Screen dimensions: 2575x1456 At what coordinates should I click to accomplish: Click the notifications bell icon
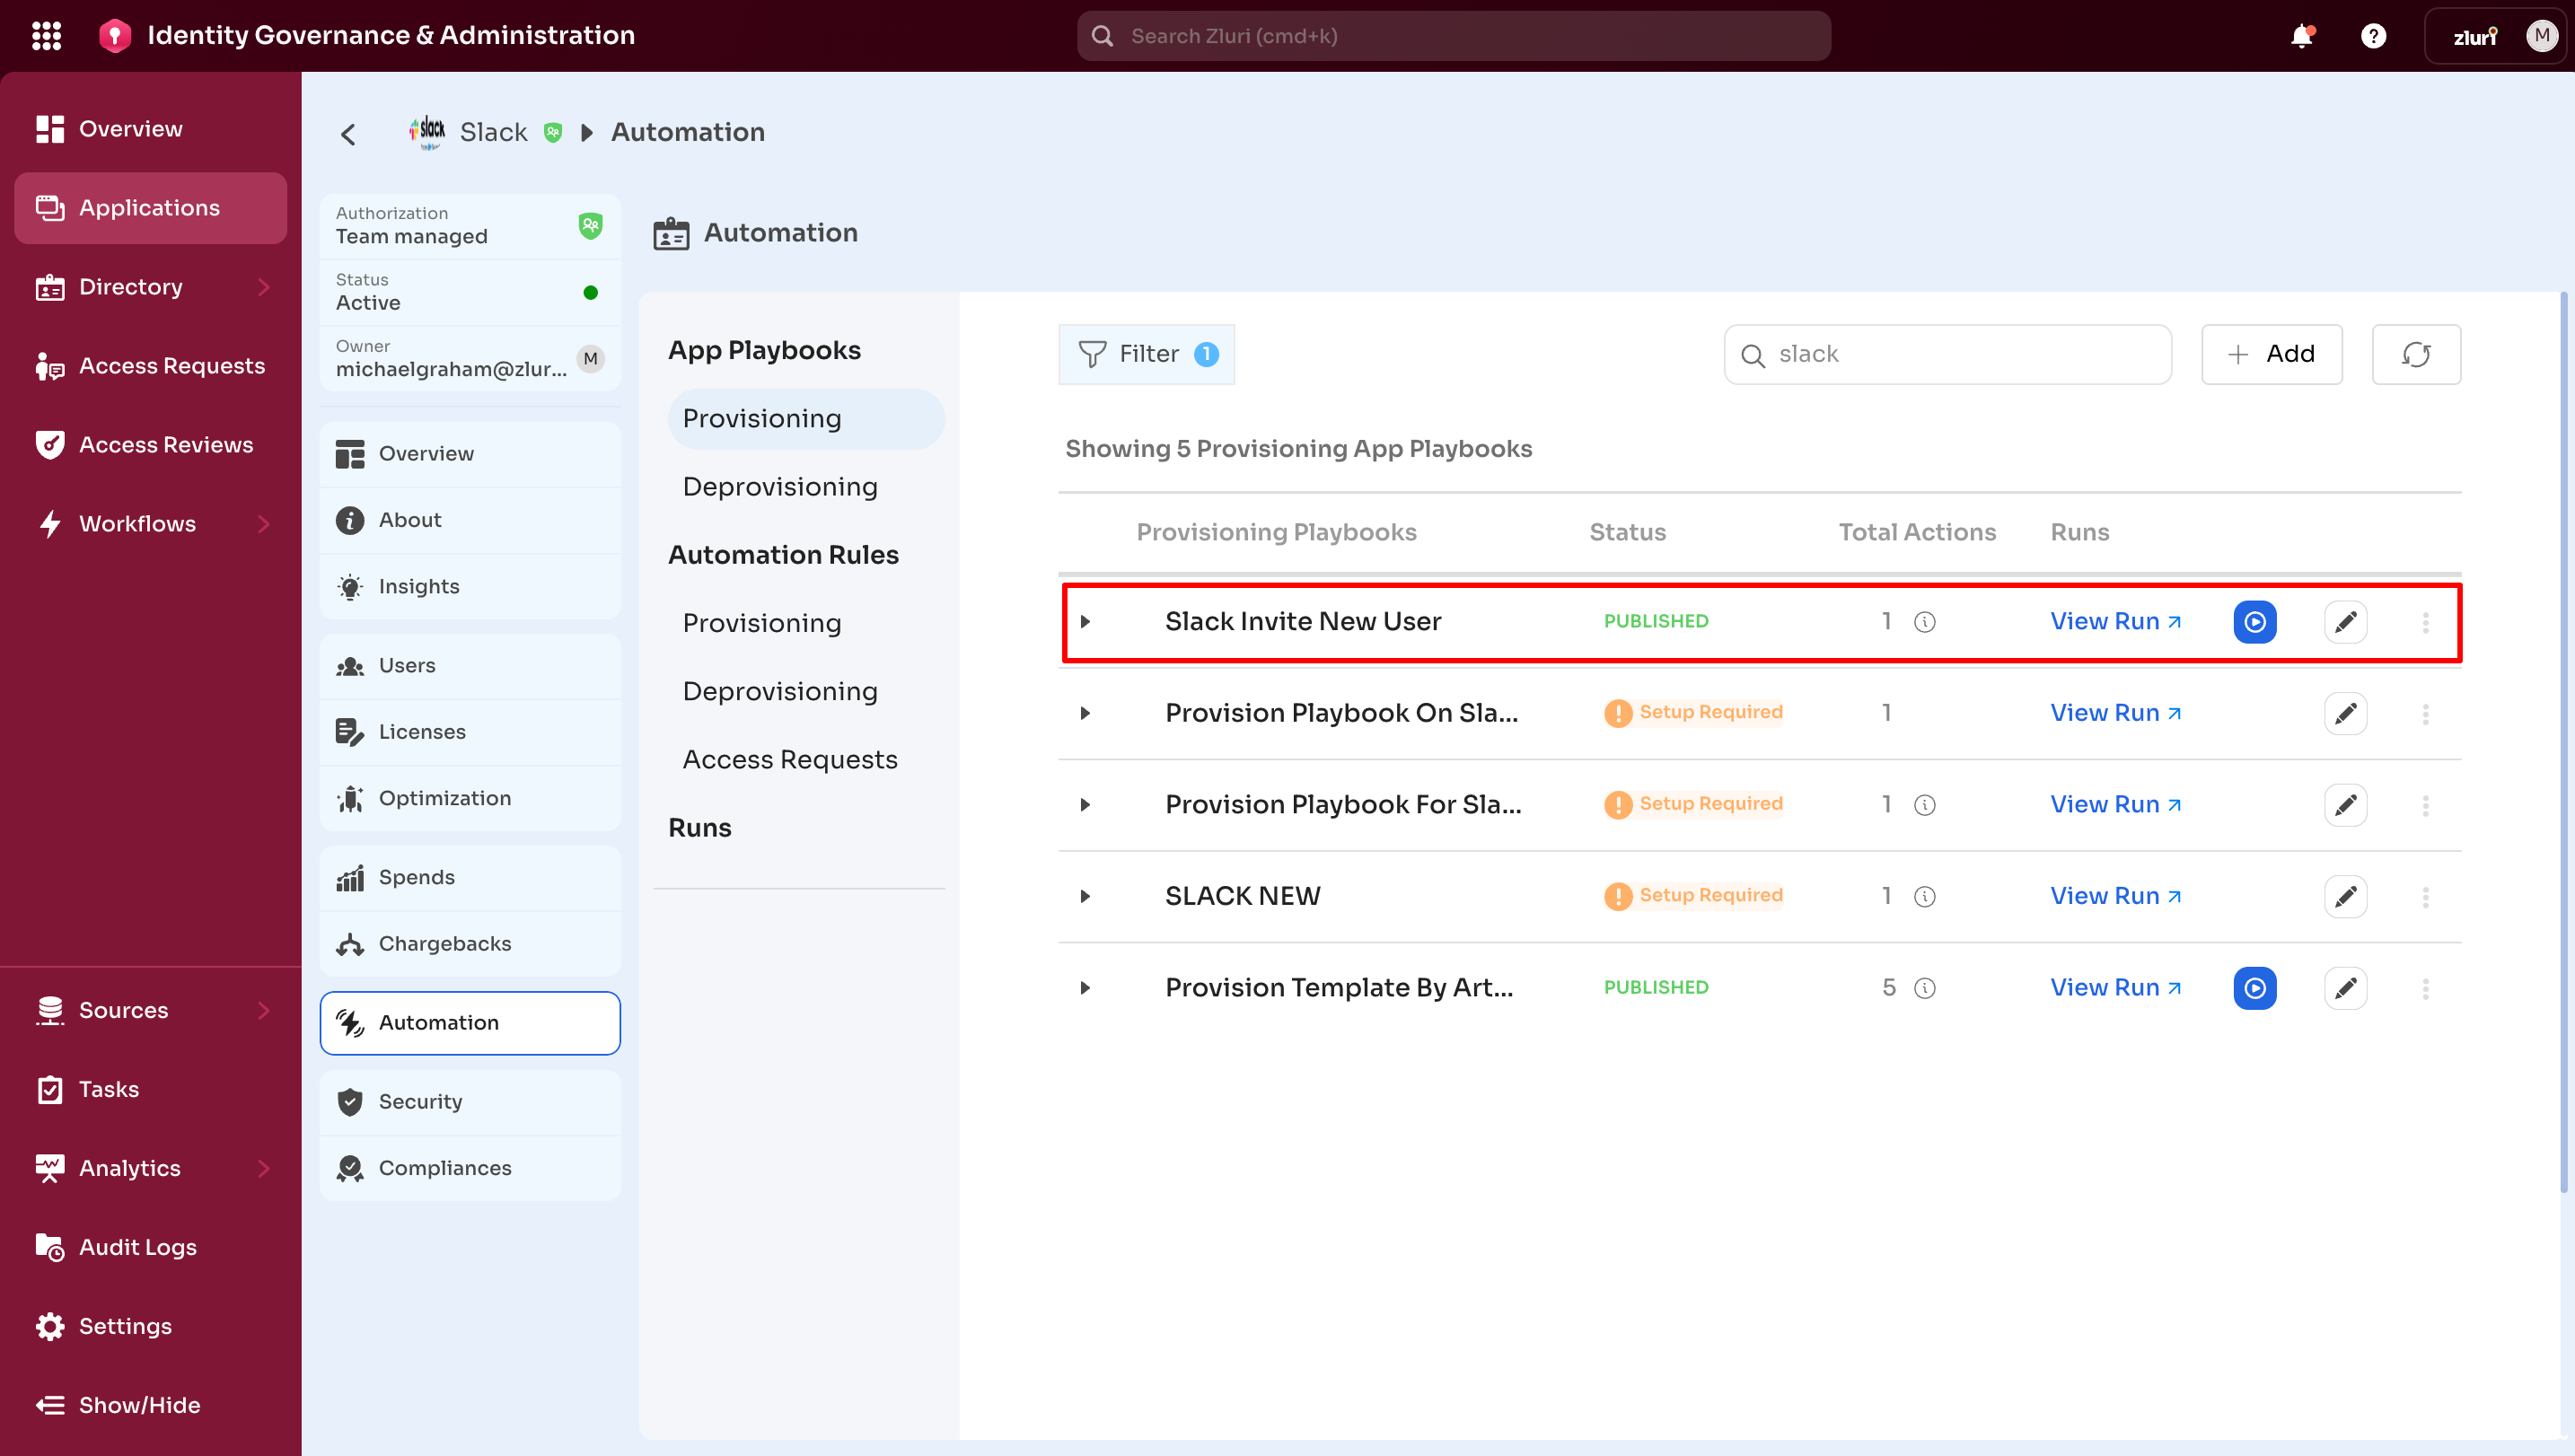point(2301,36)
